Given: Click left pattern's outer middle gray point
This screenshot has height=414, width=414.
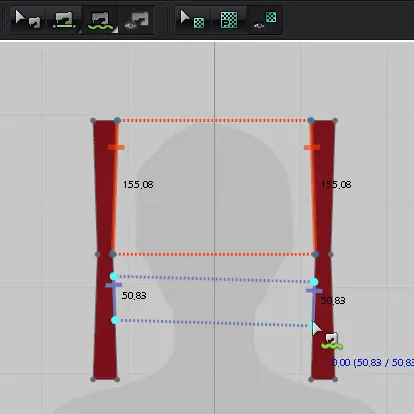Looking at the screenshot, I should (97, 254).
